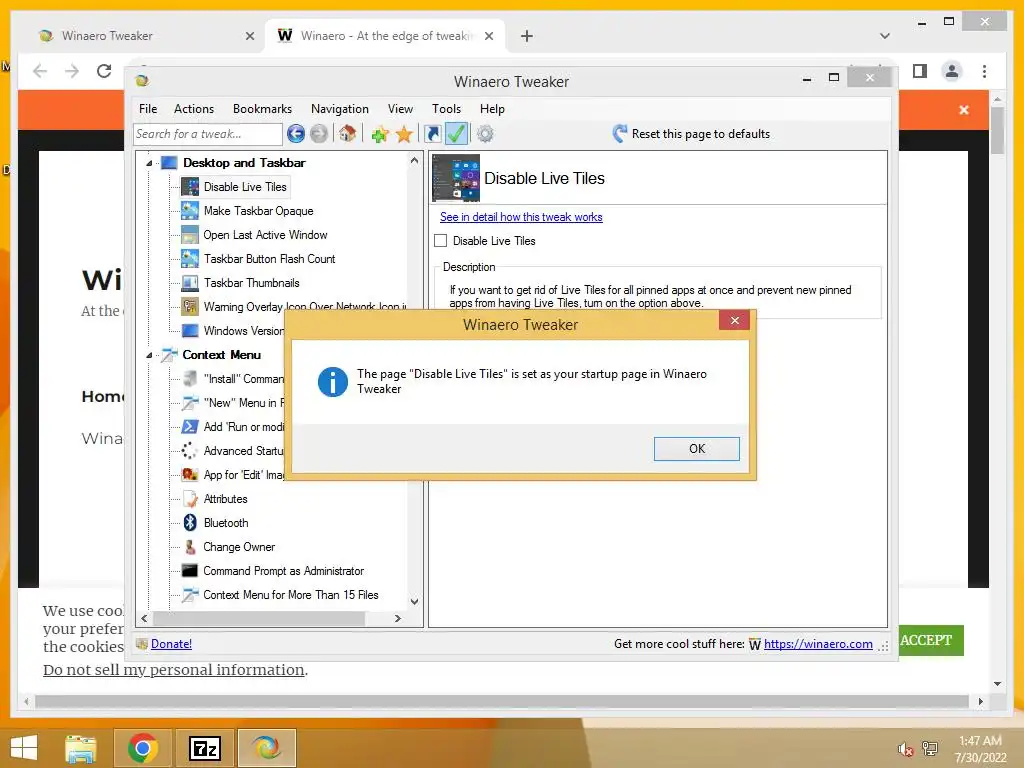Open the Tools menu
Image resolution: width=1024 pixels, height=768 pixels.
(x=447, y=109)
